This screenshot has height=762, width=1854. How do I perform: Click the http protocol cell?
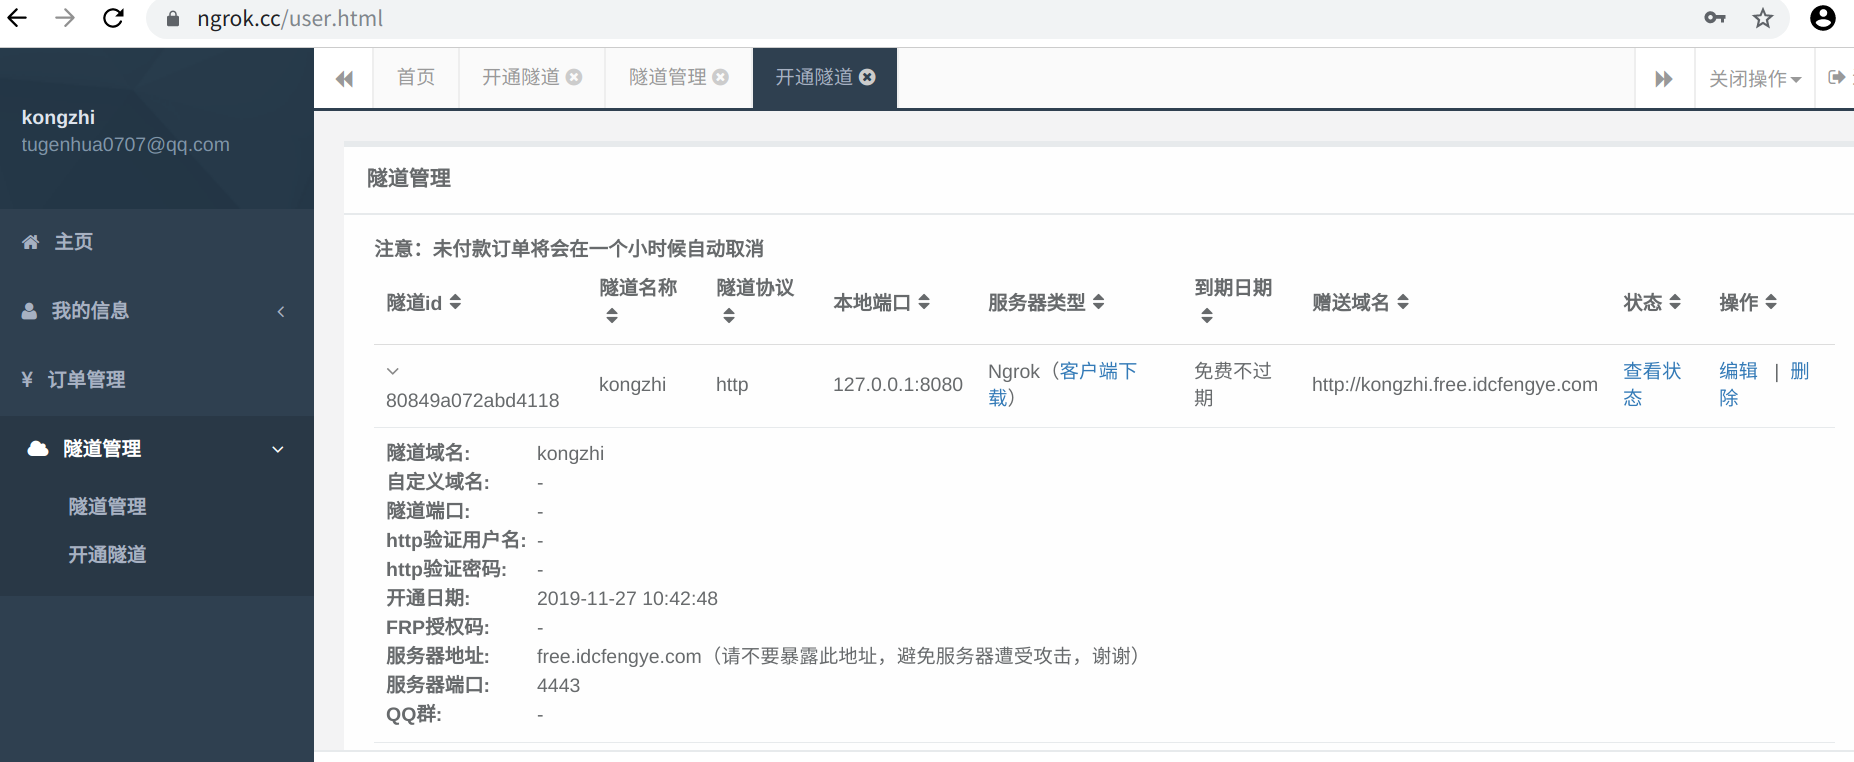732,385
